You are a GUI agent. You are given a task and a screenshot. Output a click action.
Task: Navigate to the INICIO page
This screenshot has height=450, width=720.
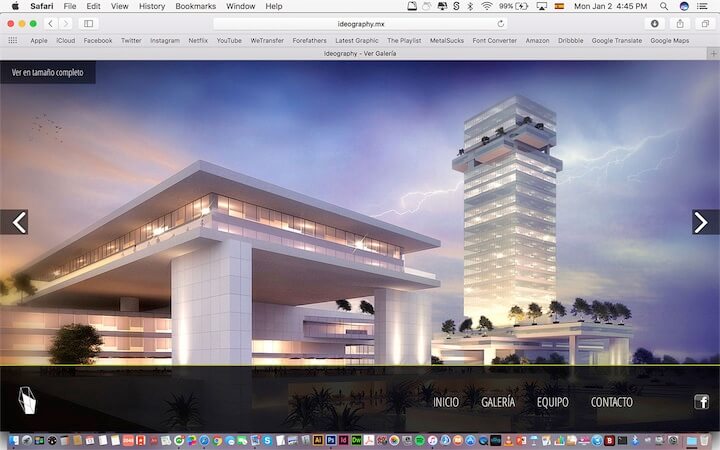(x=446, y=402)
